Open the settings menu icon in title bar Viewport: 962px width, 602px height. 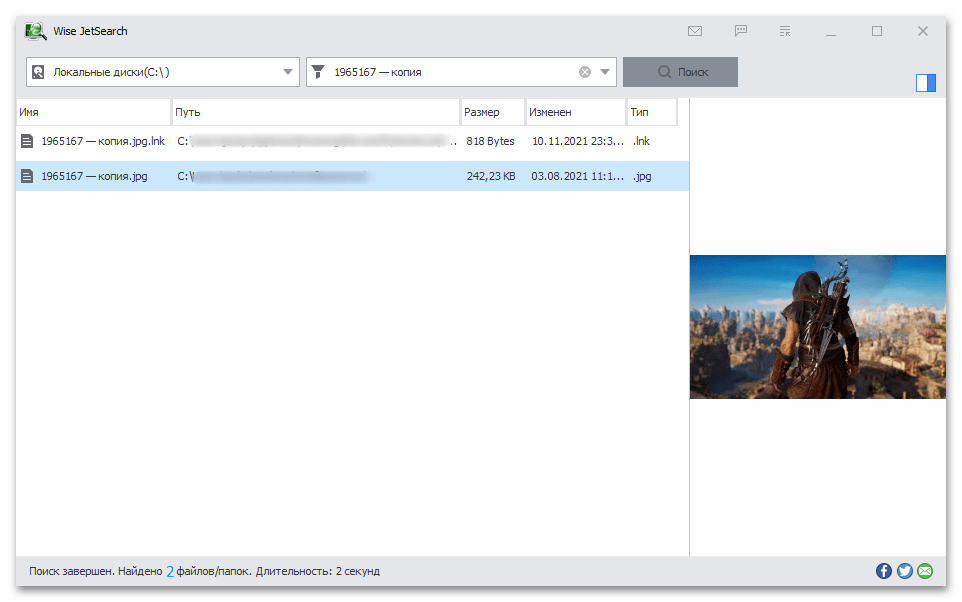785,31
